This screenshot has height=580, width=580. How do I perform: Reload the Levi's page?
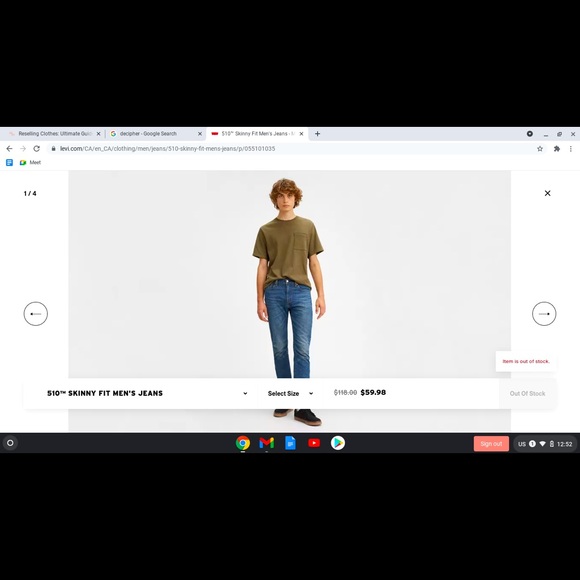36,149
